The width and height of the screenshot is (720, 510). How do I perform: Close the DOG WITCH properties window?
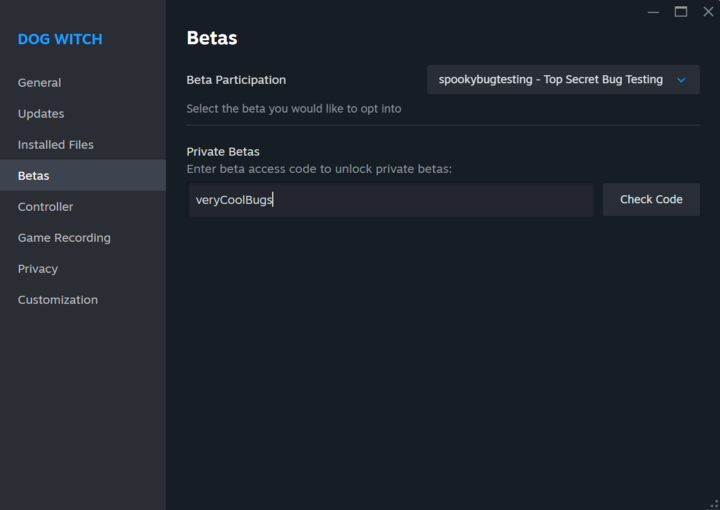[x=708, y=12]
